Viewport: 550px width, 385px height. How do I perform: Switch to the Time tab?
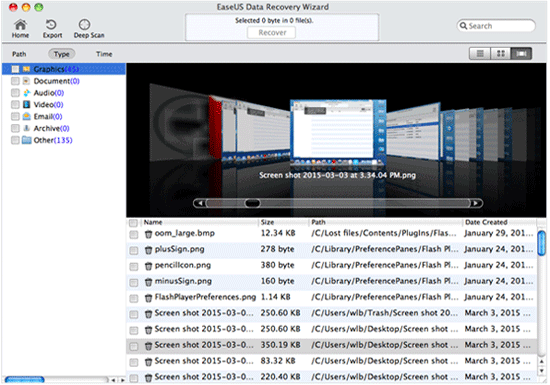pyautogui.click(x=104, y=54)
